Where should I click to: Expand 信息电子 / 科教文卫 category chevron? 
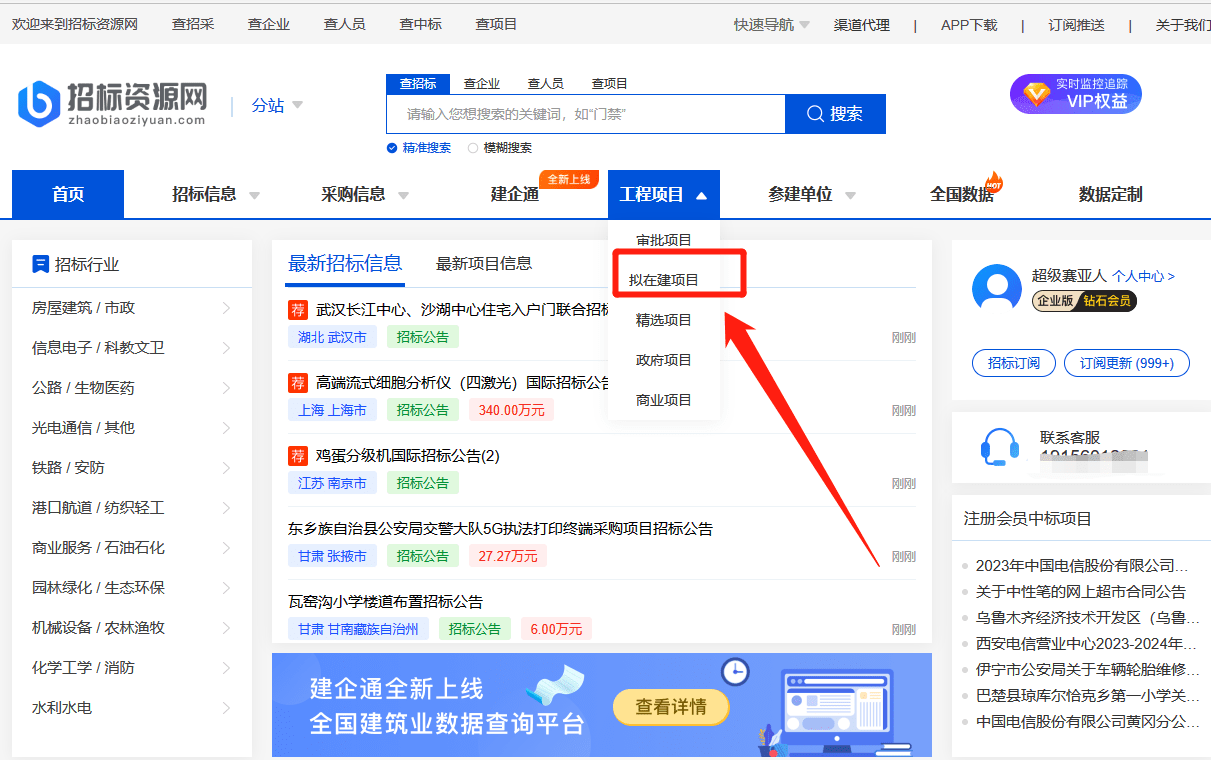coord(225,348)
